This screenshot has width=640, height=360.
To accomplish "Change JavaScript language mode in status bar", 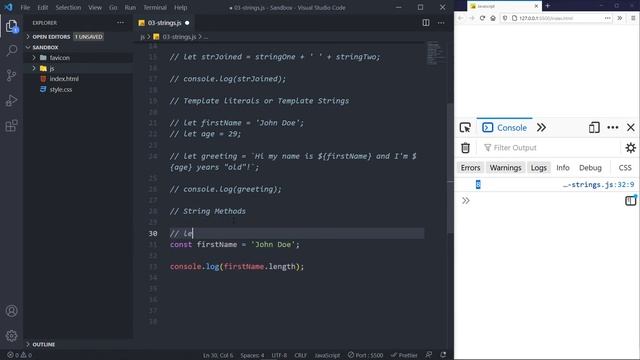I will click(x=327, y=355).
